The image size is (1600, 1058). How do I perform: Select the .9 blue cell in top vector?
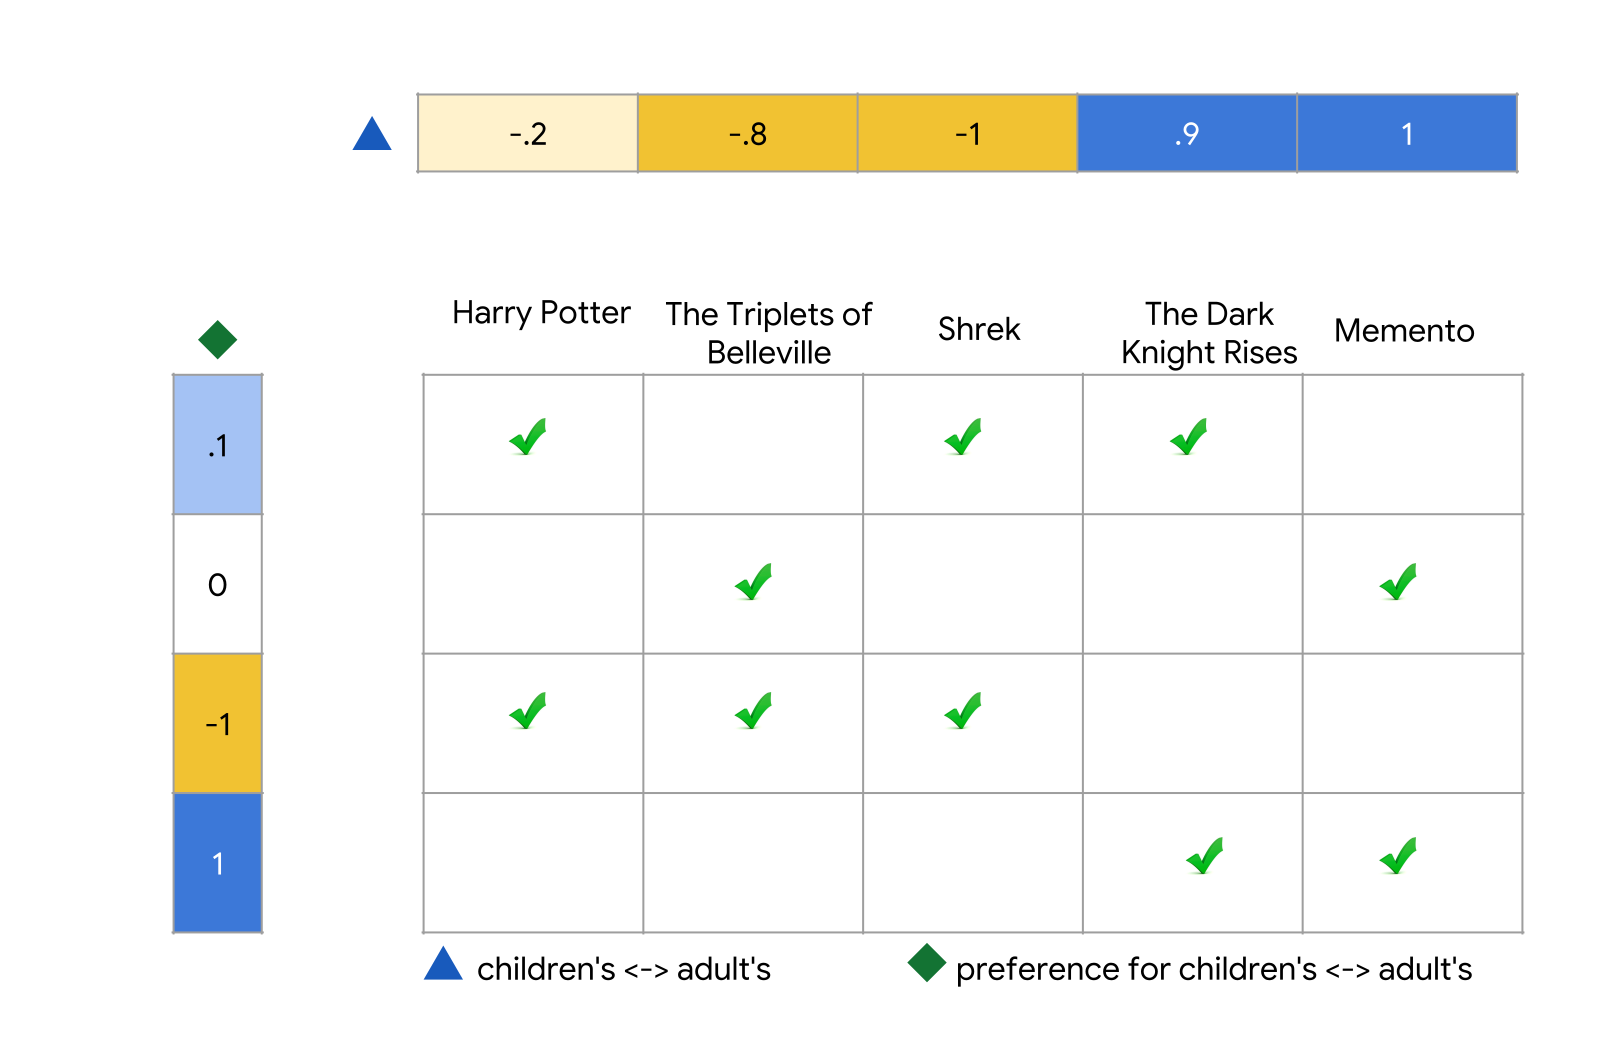1187,133
